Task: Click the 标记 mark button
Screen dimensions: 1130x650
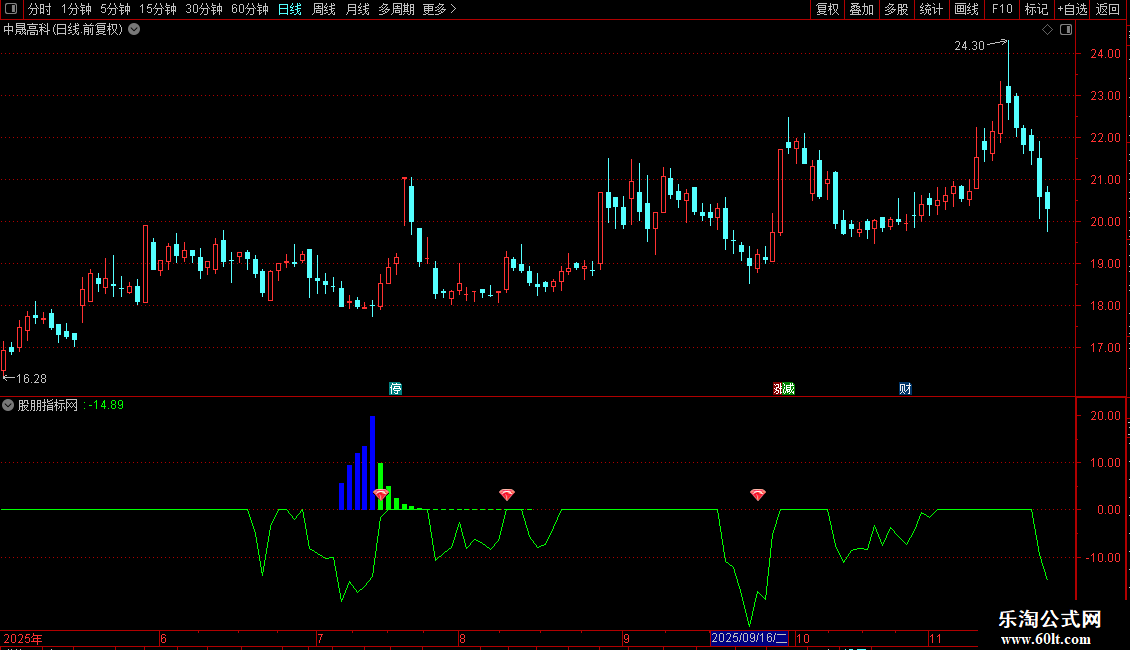Action: coord(1036,9)
